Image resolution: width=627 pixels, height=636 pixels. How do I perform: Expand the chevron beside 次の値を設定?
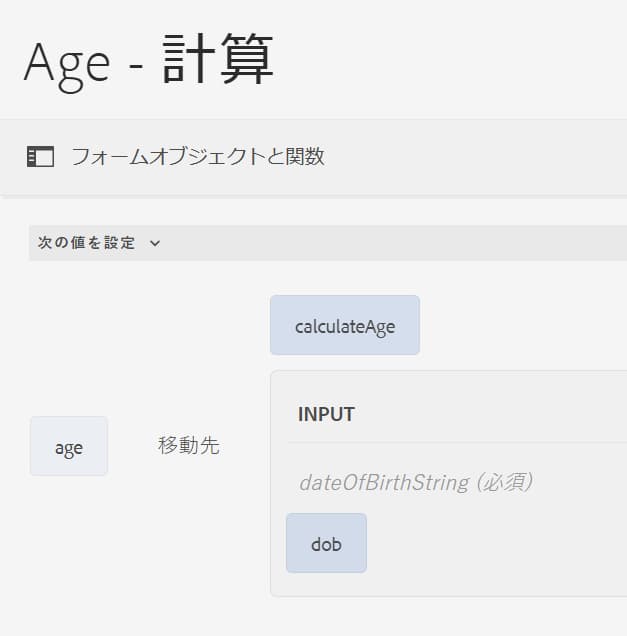point(155,242)
